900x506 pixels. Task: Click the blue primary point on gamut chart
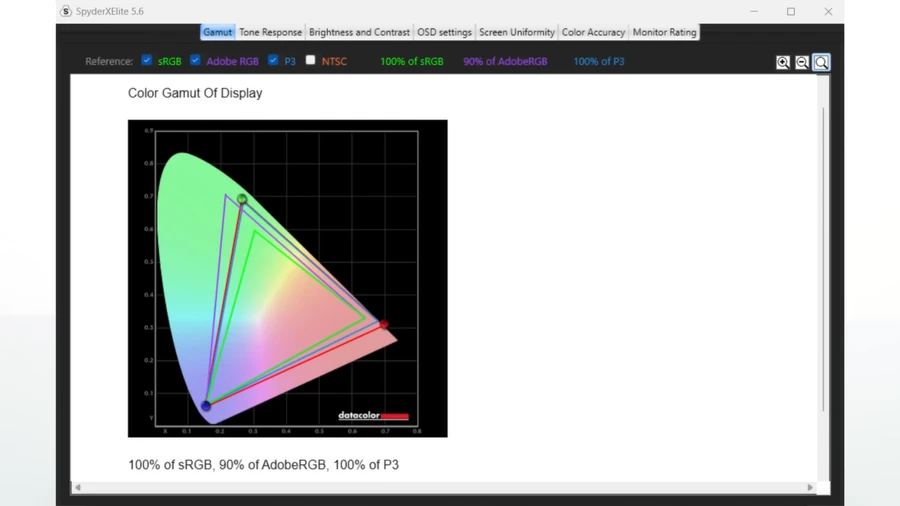tap(206, 406)
